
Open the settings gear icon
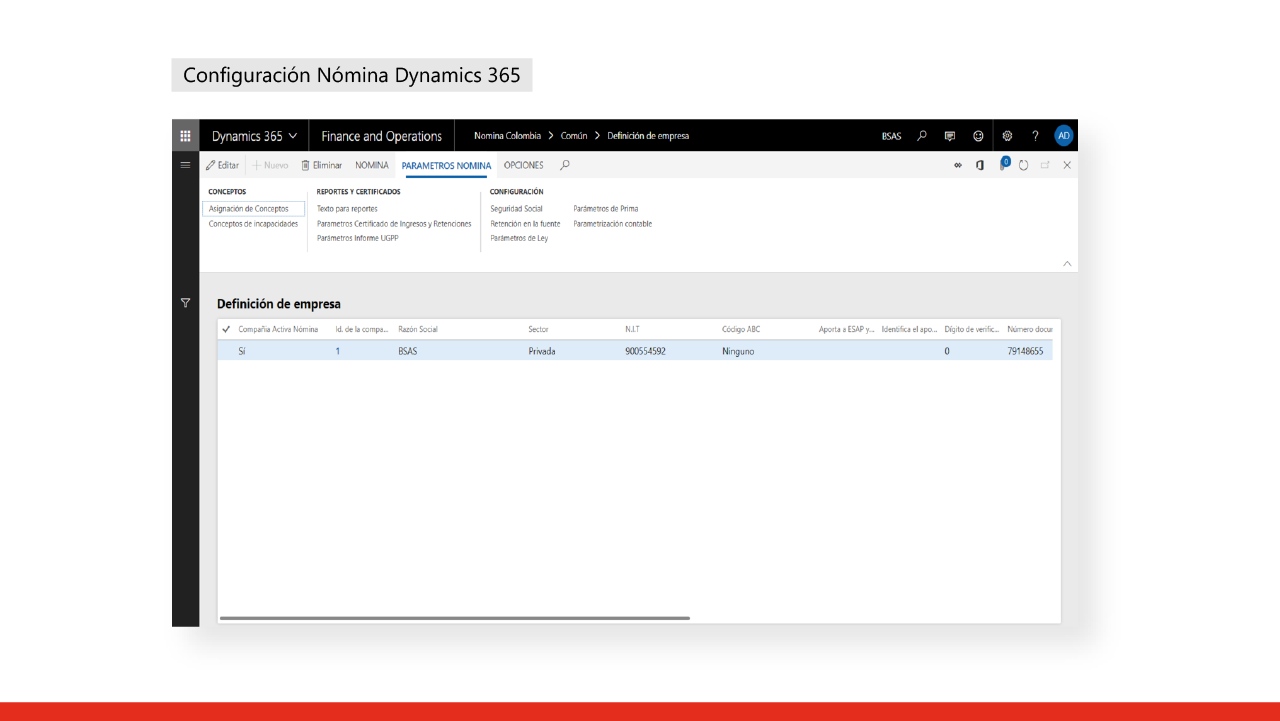click(x=1007, y=136)
